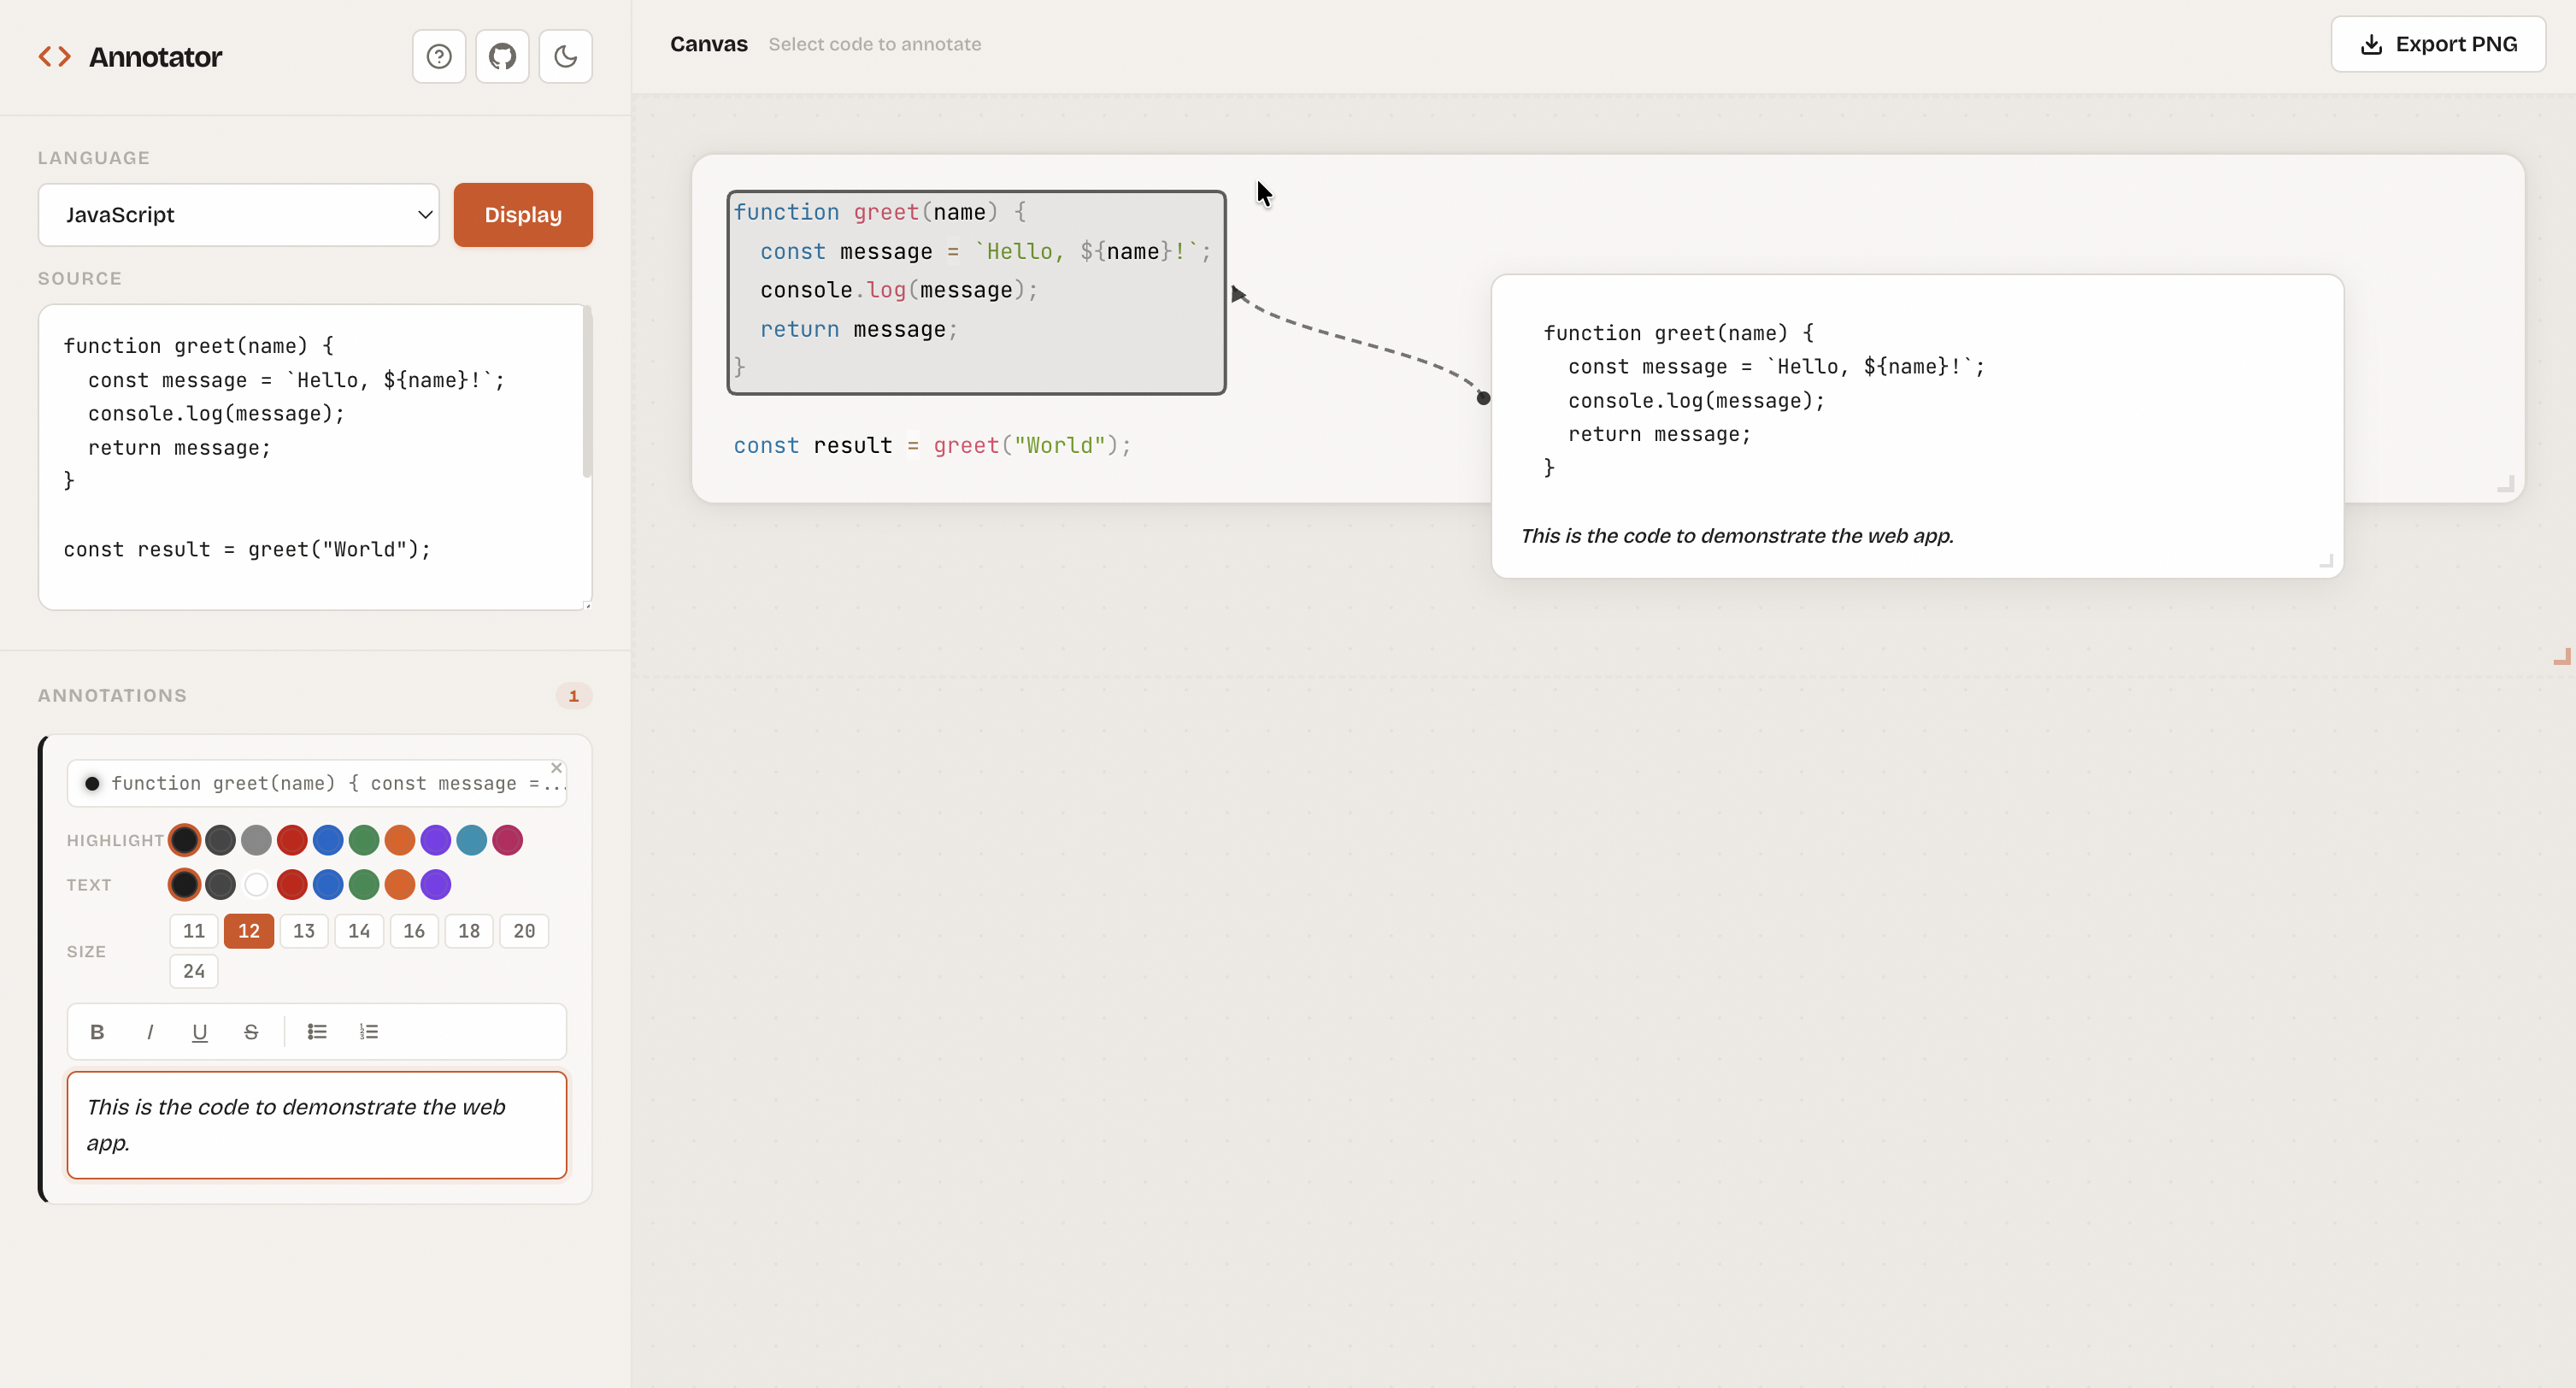2576x1388 pixels.
Task: Select font size 24 for annotation
Action: [x=193, y=970]
